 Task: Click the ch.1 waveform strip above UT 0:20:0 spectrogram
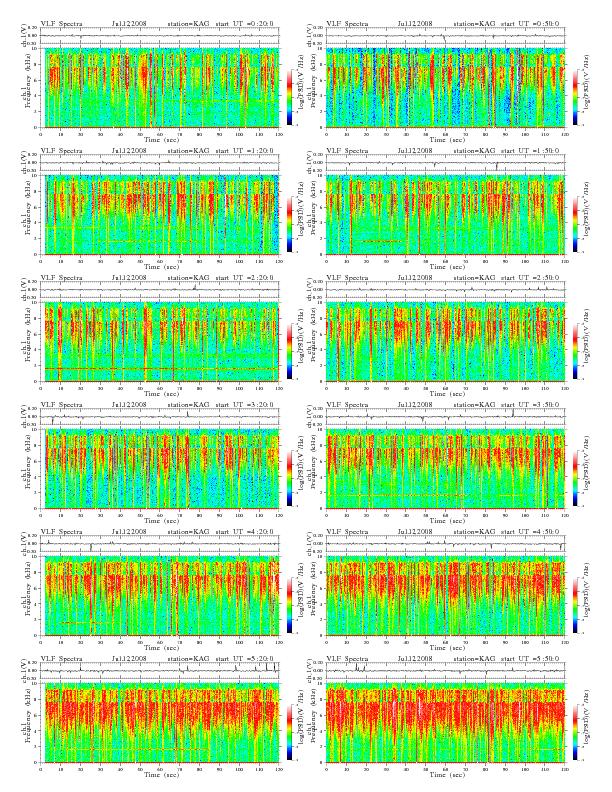pyautogui.click(x=160, y=36)
